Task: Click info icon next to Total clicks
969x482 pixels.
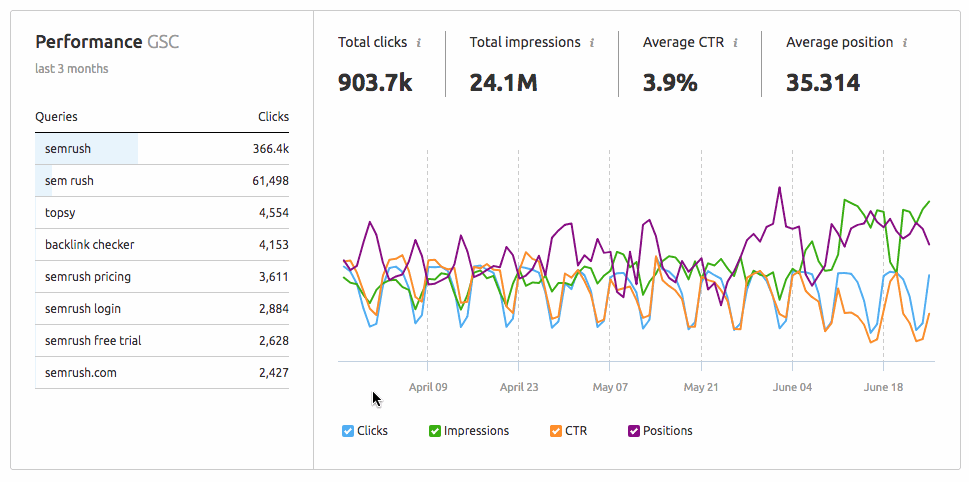Action: pos(418,43)
